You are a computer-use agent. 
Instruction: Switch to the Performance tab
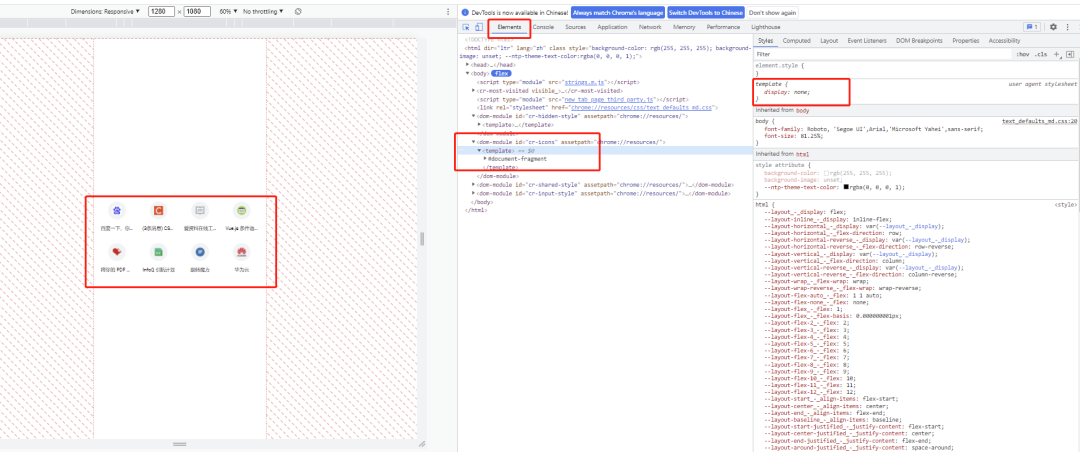pos(723,27)
